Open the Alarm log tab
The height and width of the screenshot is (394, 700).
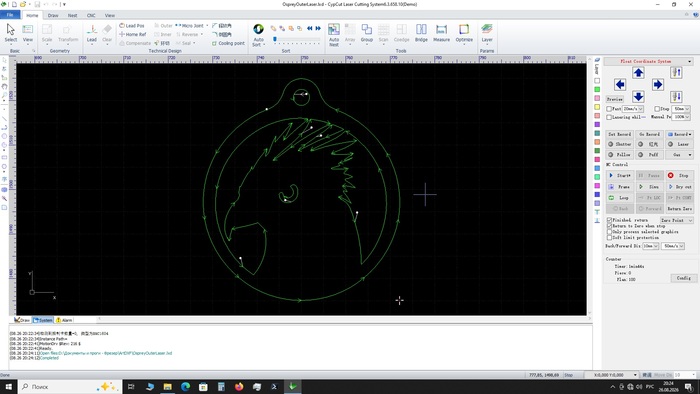click(64, 320)
